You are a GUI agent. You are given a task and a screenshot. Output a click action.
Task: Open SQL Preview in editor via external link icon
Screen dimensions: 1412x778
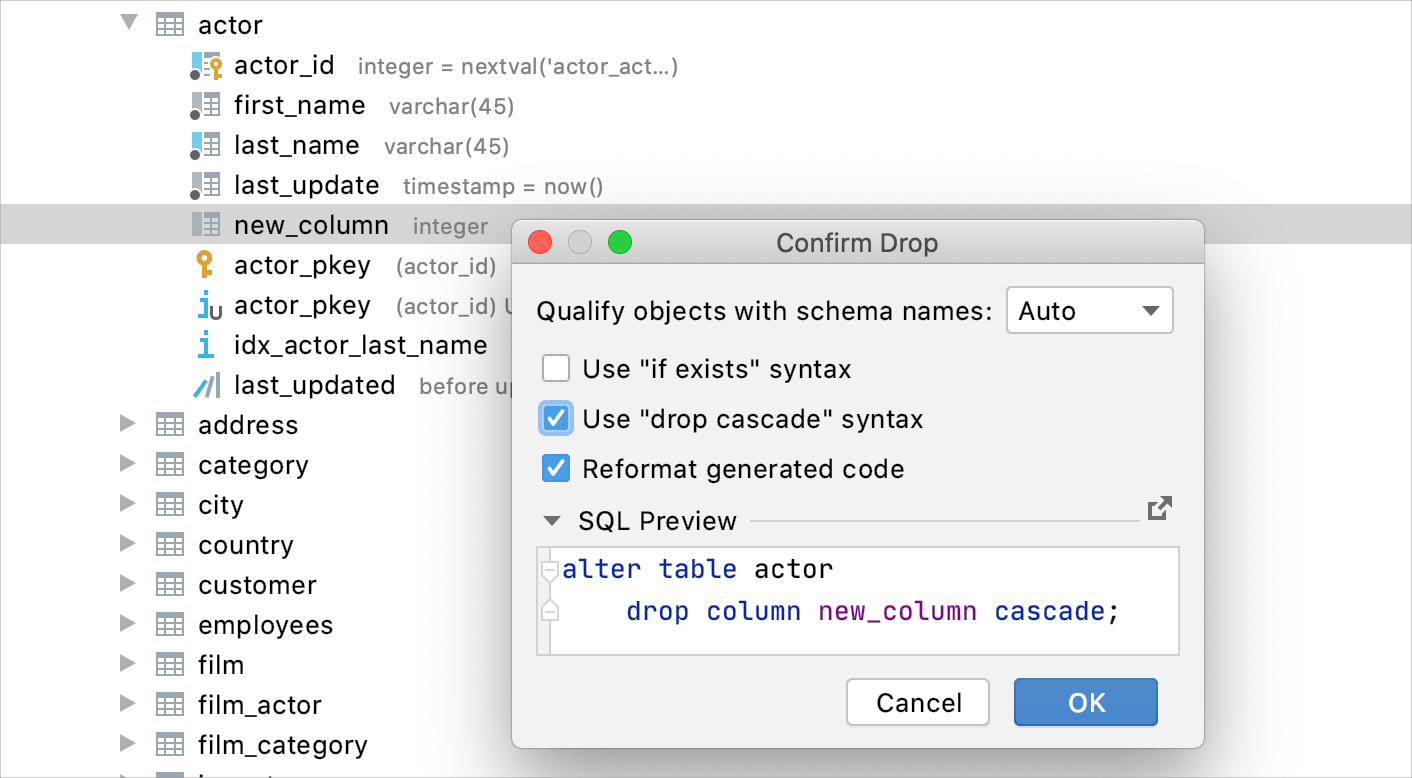1159,509
